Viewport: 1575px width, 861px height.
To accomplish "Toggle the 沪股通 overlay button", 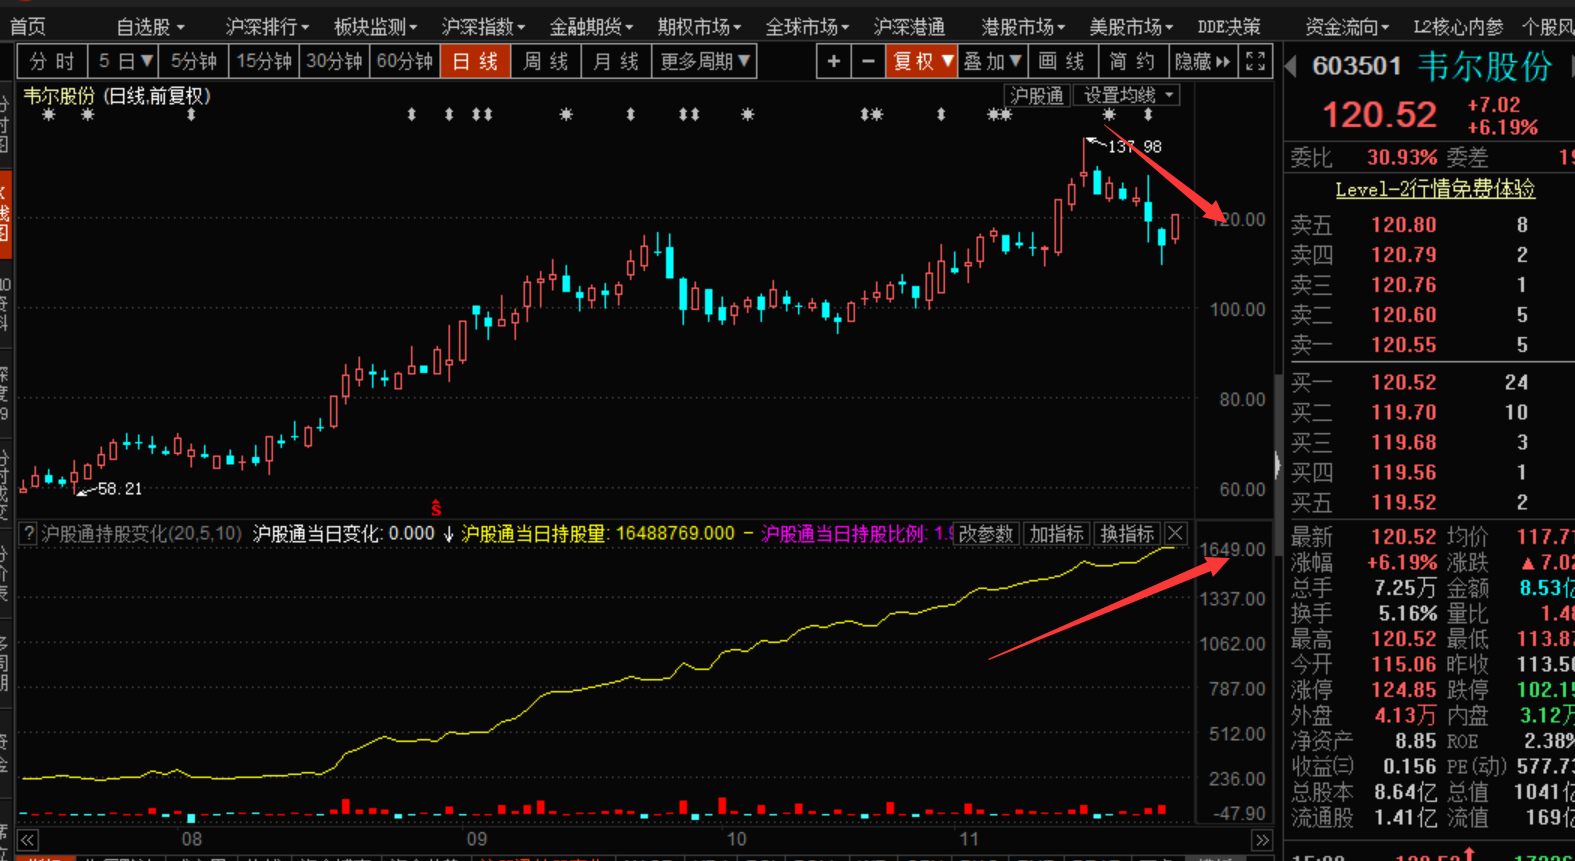I will coord(1036,96).
